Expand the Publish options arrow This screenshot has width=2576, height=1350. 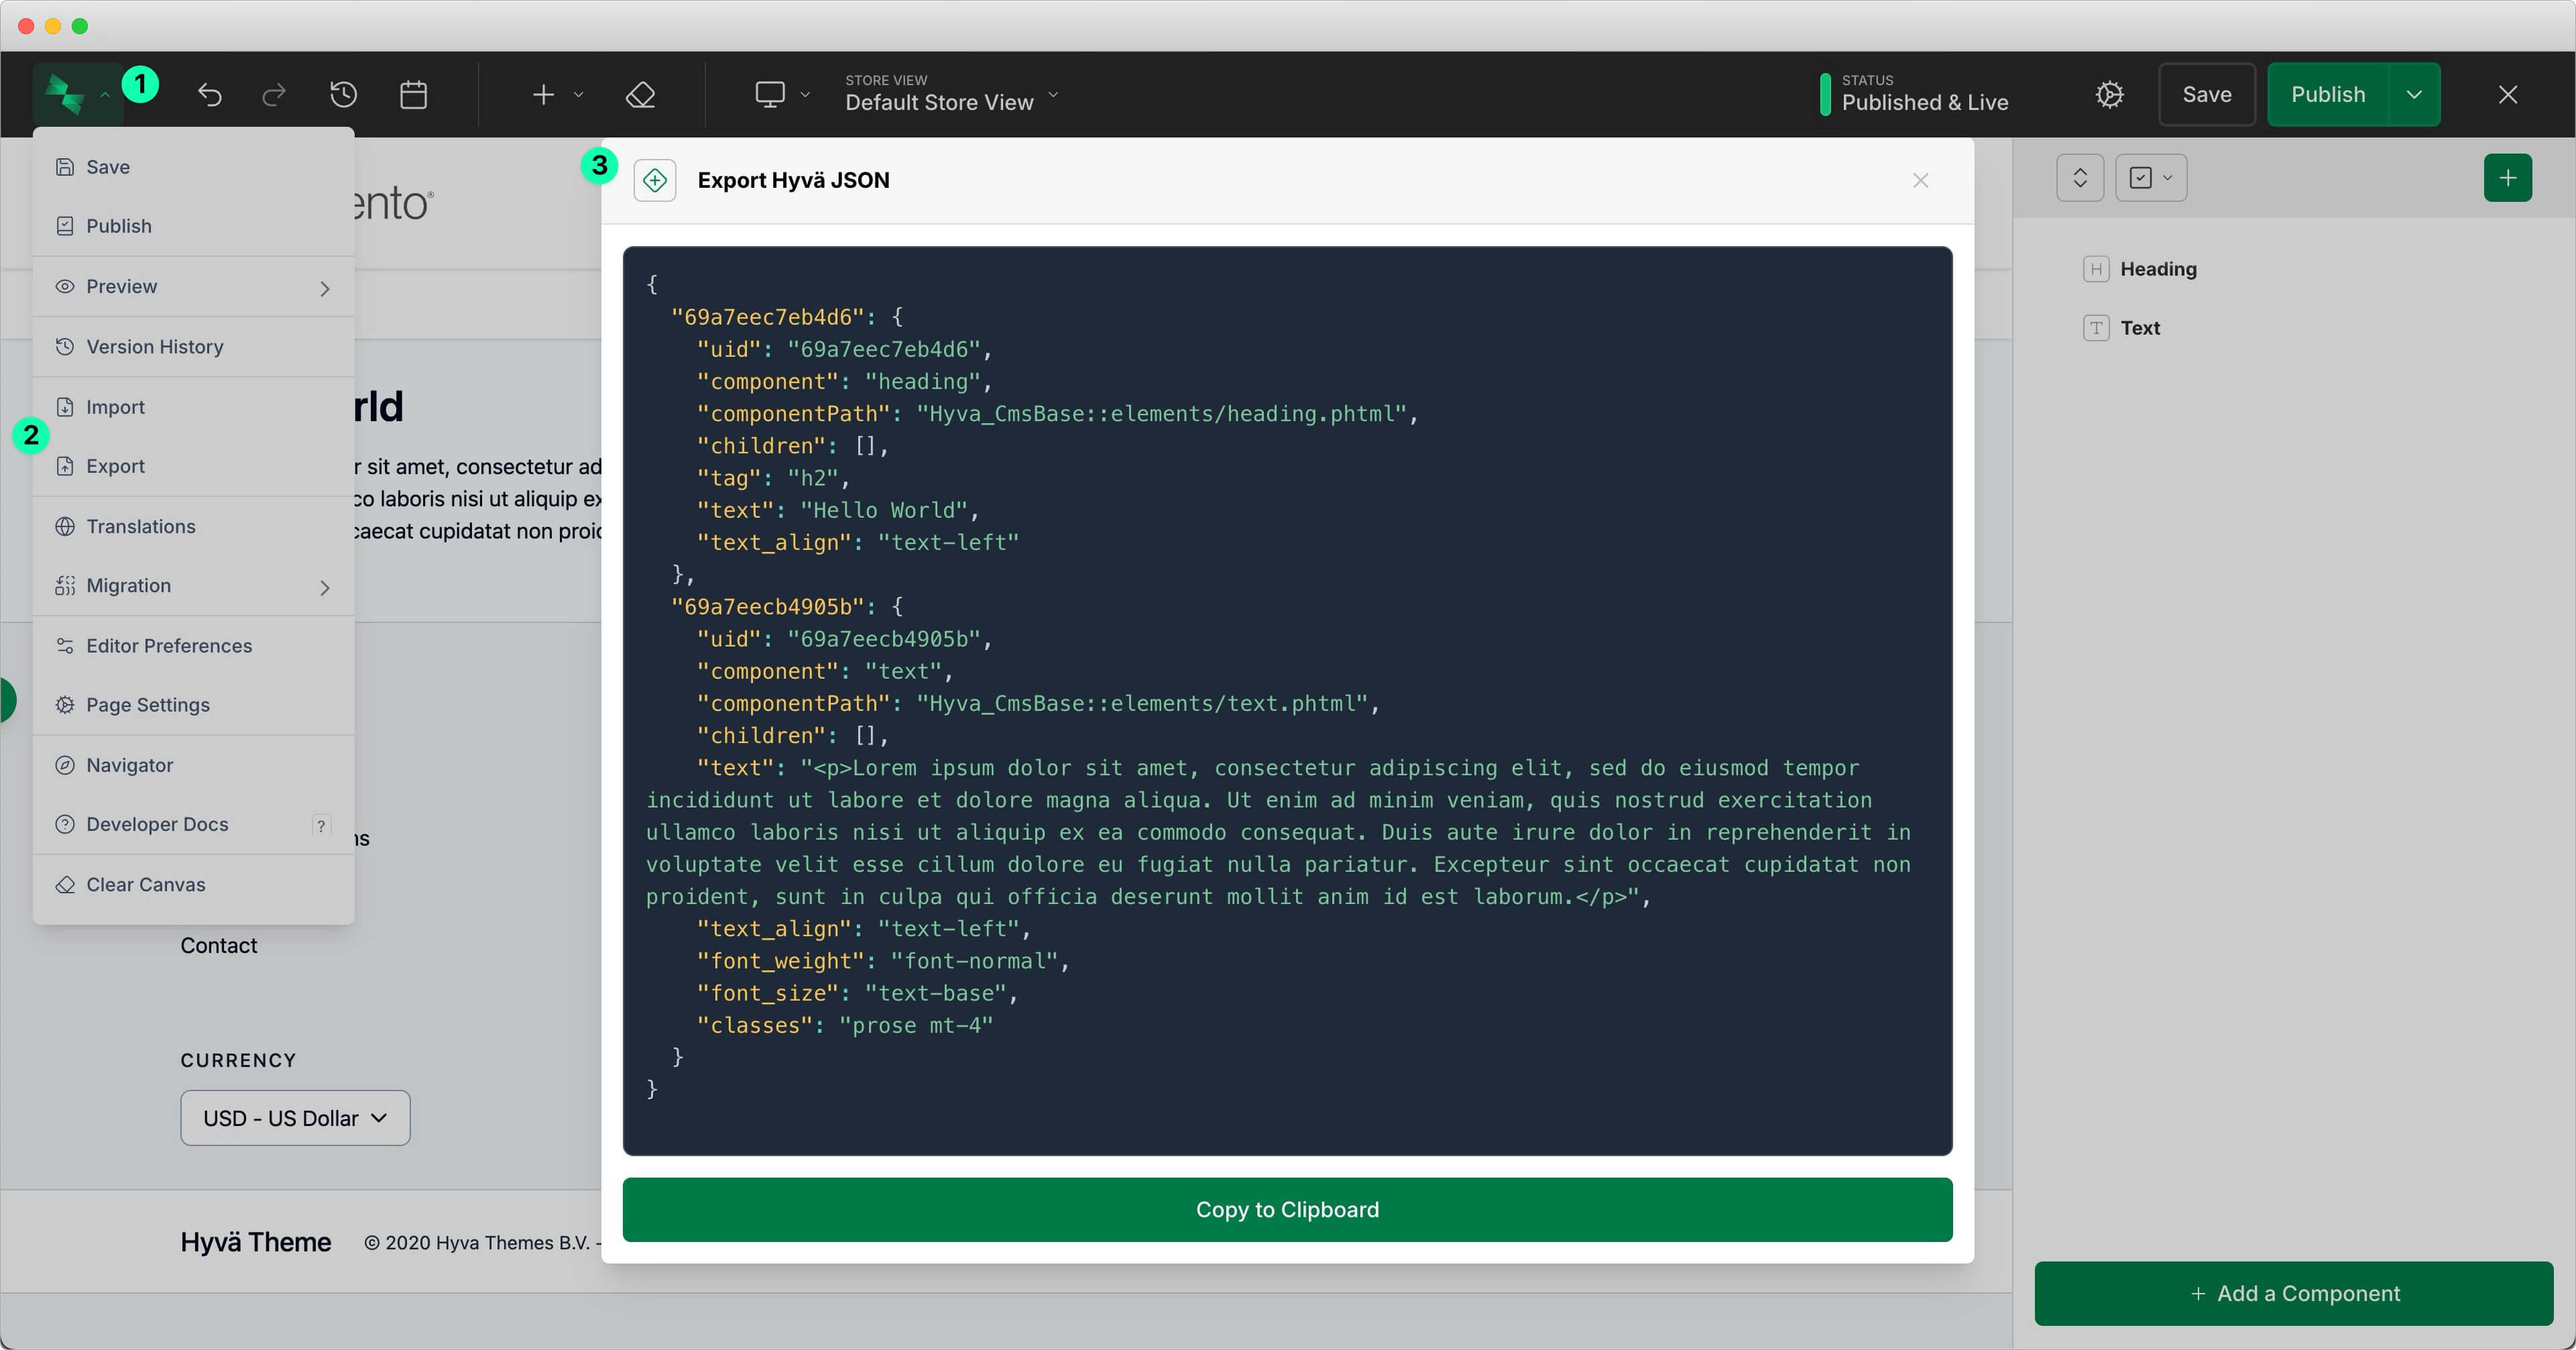click(x=2414, y=94)
